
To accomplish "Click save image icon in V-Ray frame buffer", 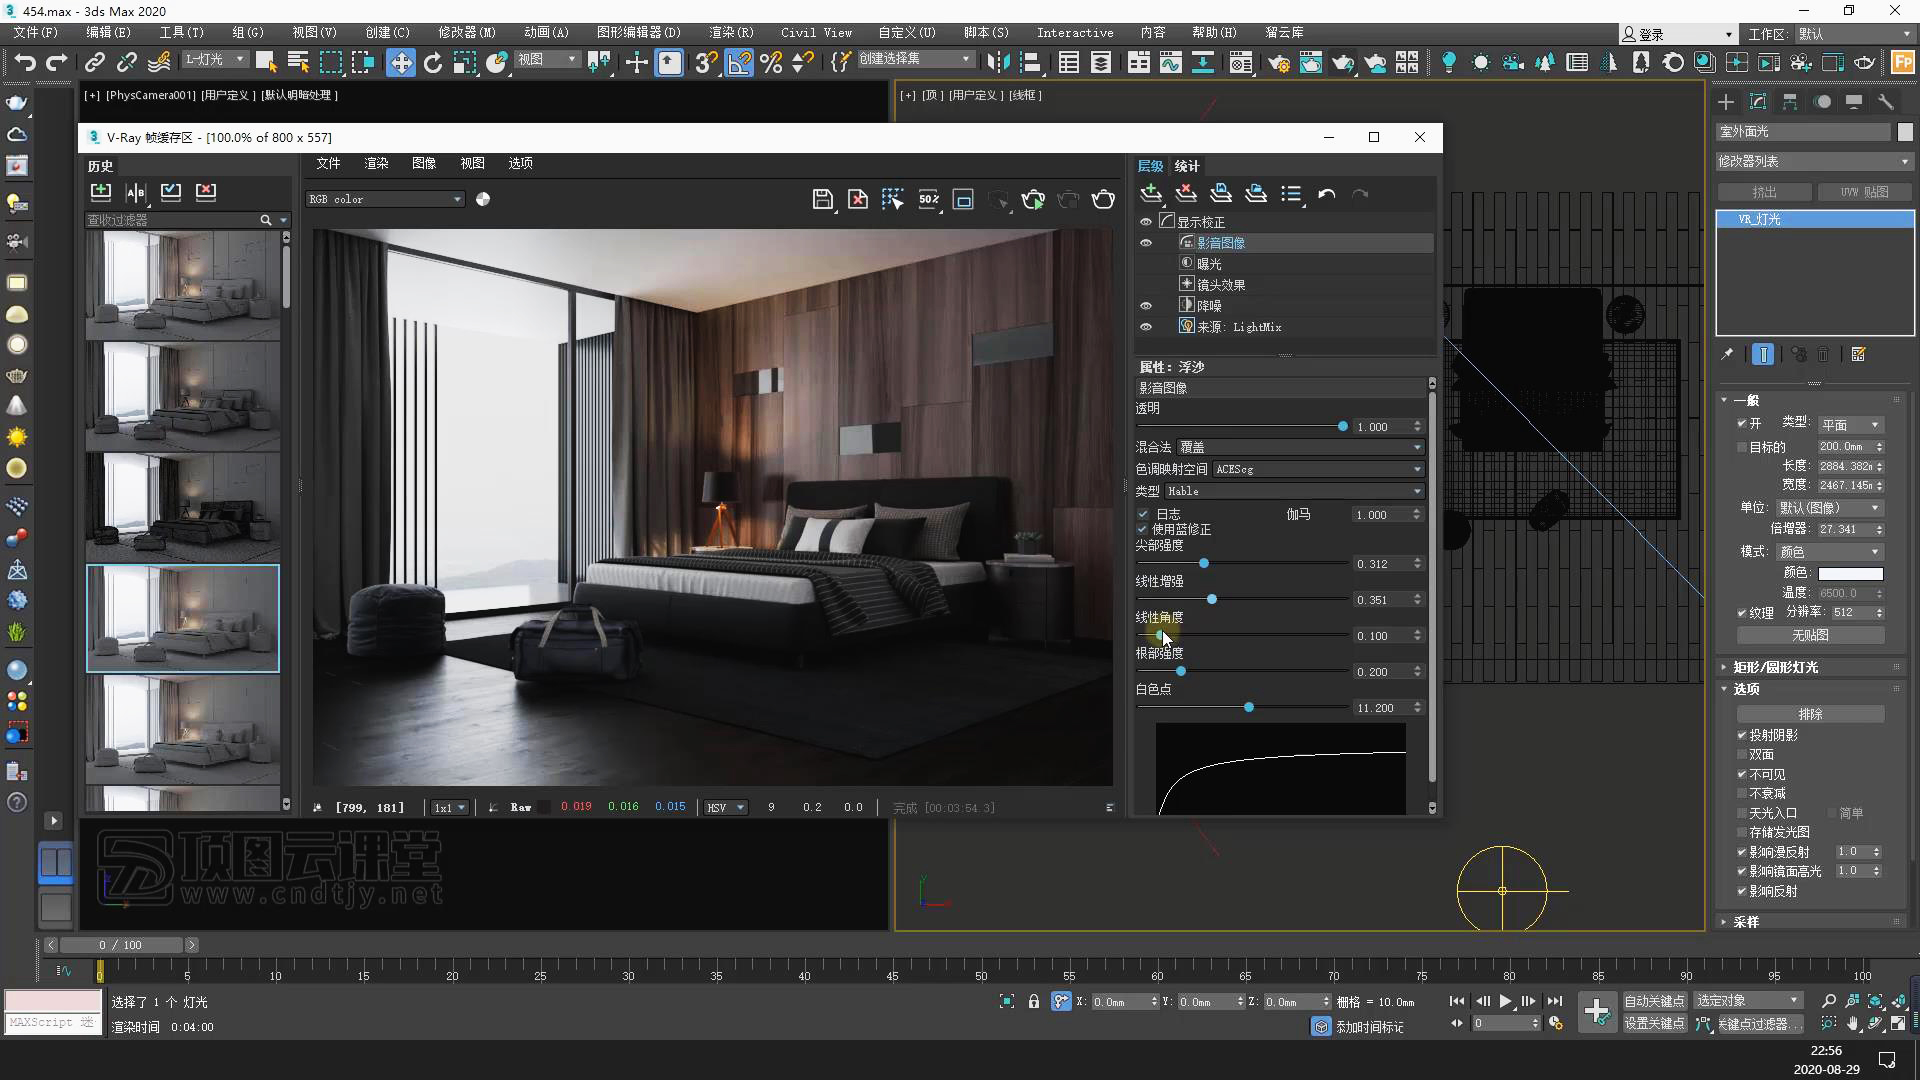I will tap(822, 199).
